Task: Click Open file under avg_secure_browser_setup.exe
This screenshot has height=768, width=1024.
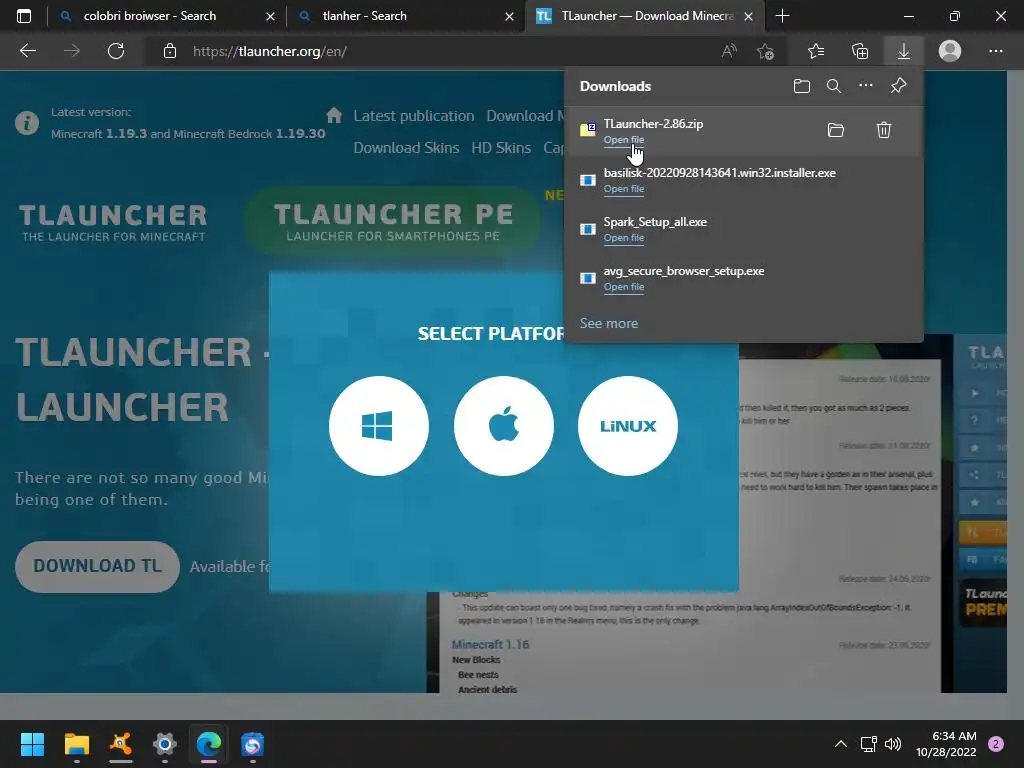Action: click(624, 287)
